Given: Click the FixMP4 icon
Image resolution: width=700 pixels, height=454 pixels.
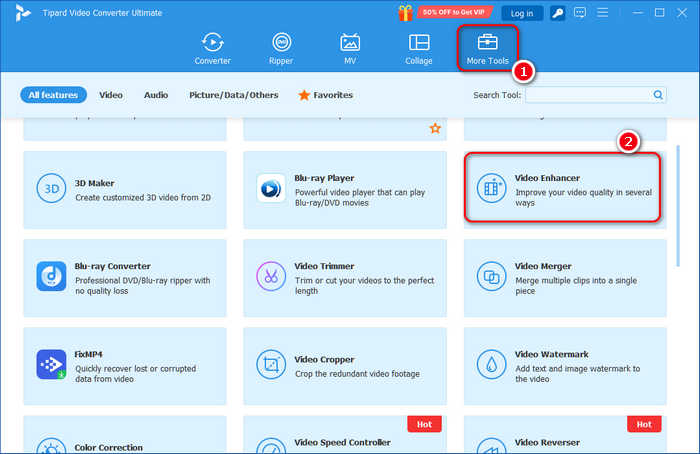Looking at the screenshot, I should click(51, 364).
